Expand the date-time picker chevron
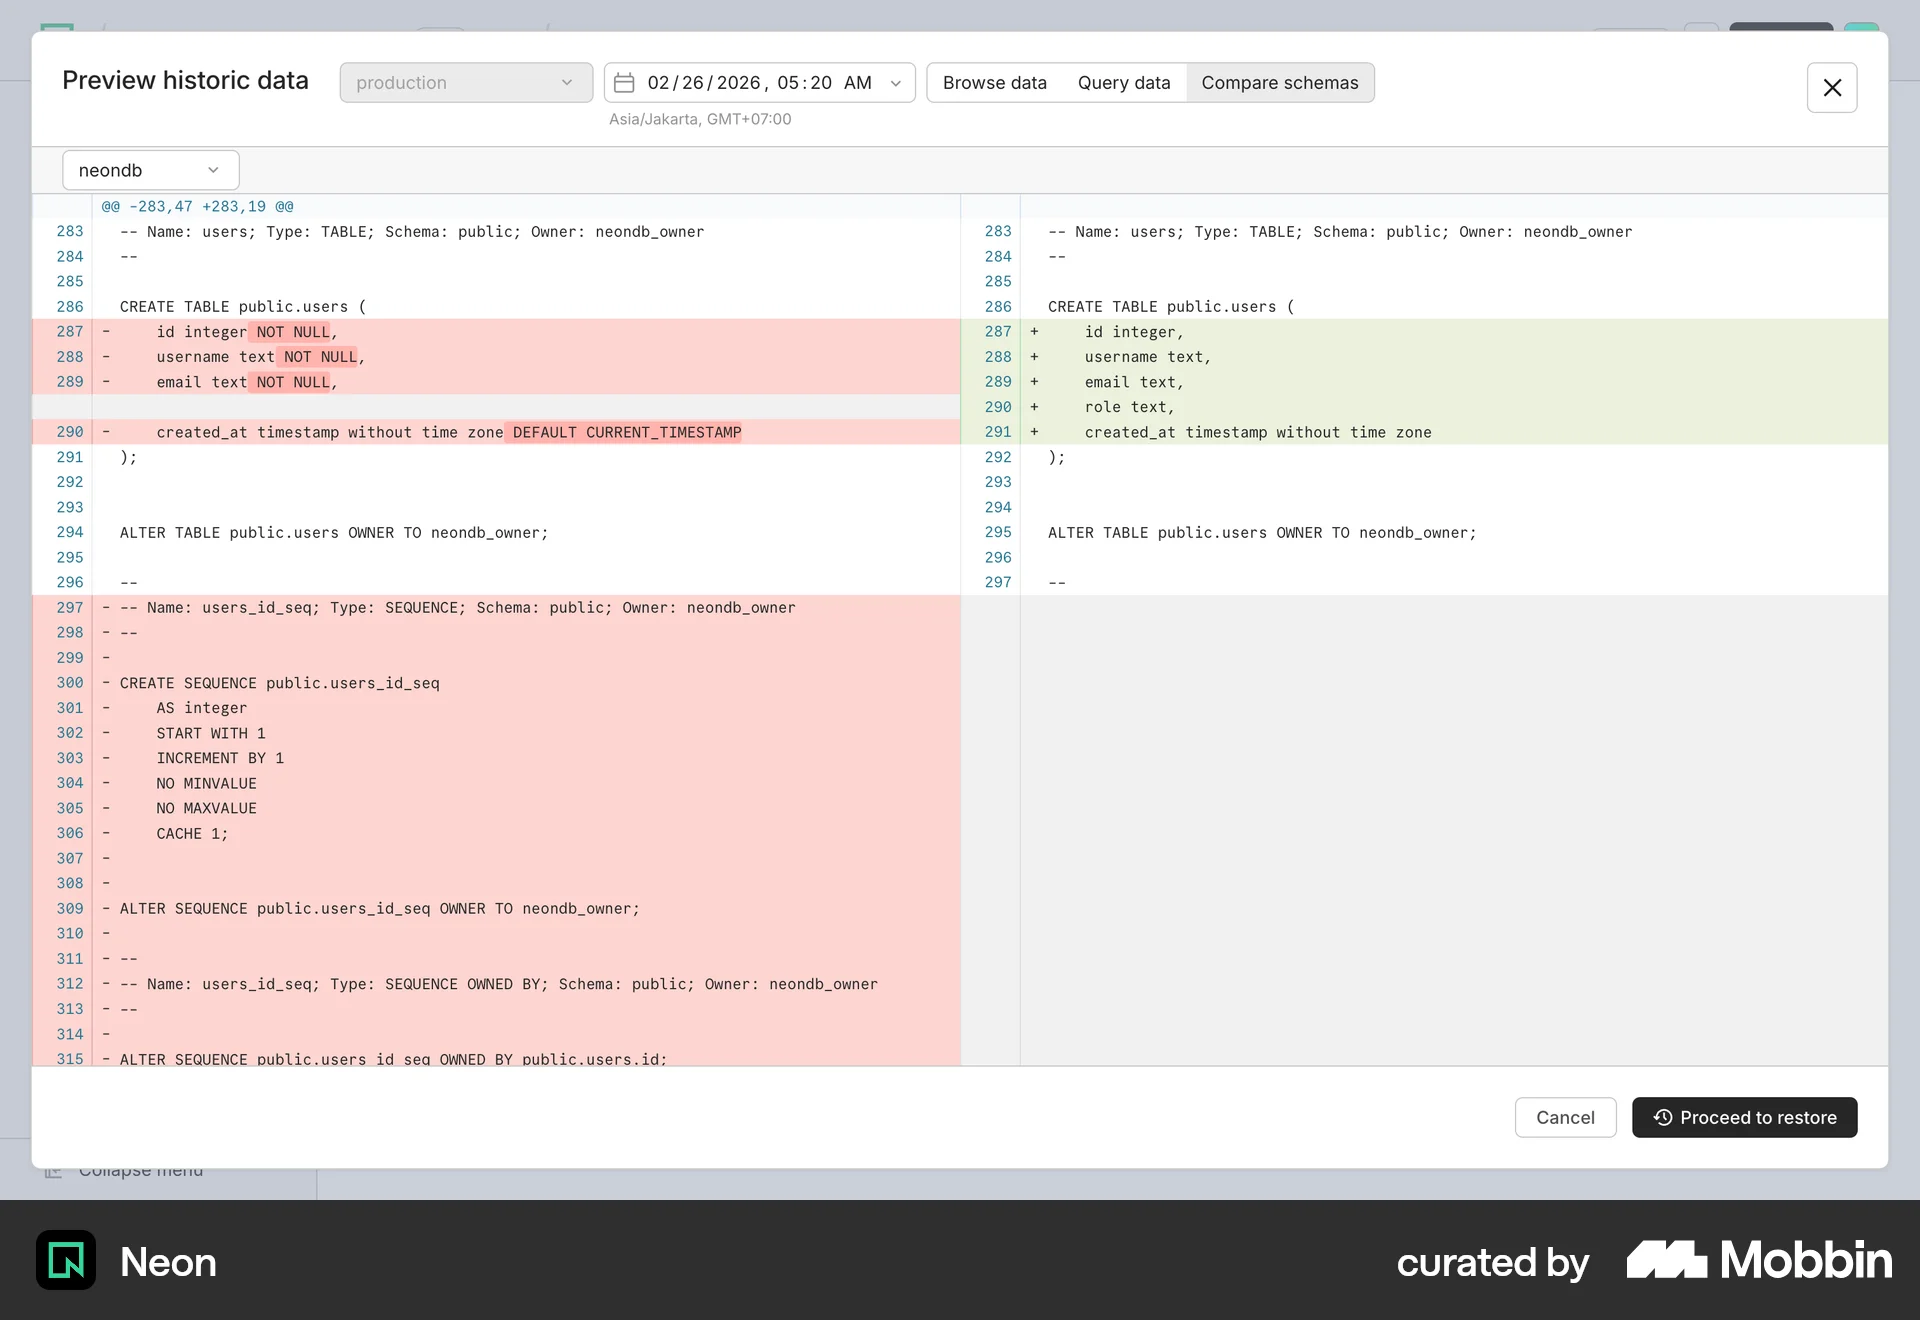 tap(896, 83)
